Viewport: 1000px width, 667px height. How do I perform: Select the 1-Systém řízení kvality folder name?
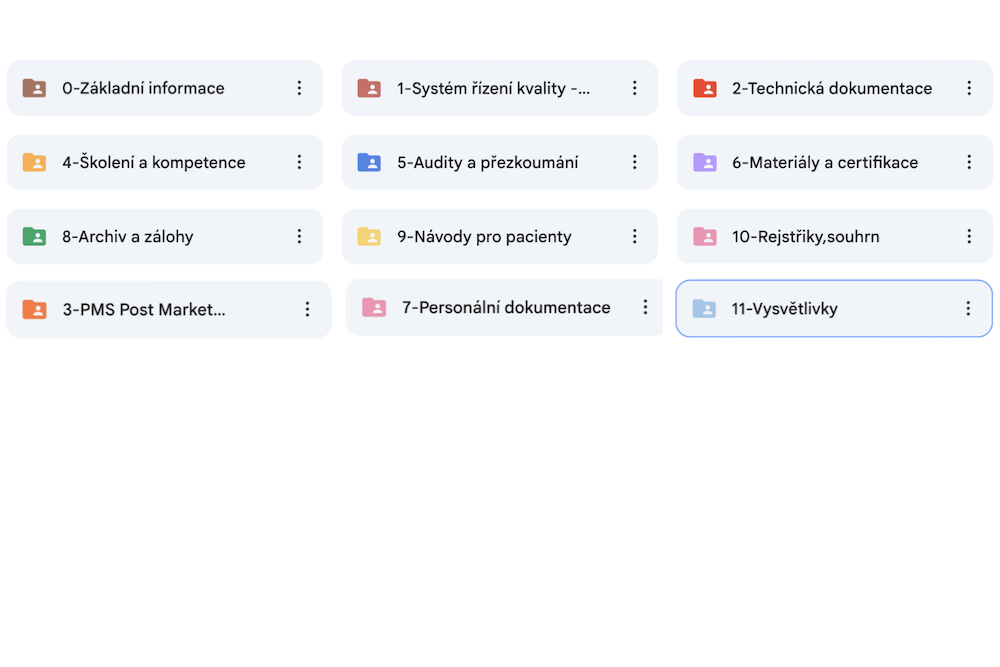point(493,88)
